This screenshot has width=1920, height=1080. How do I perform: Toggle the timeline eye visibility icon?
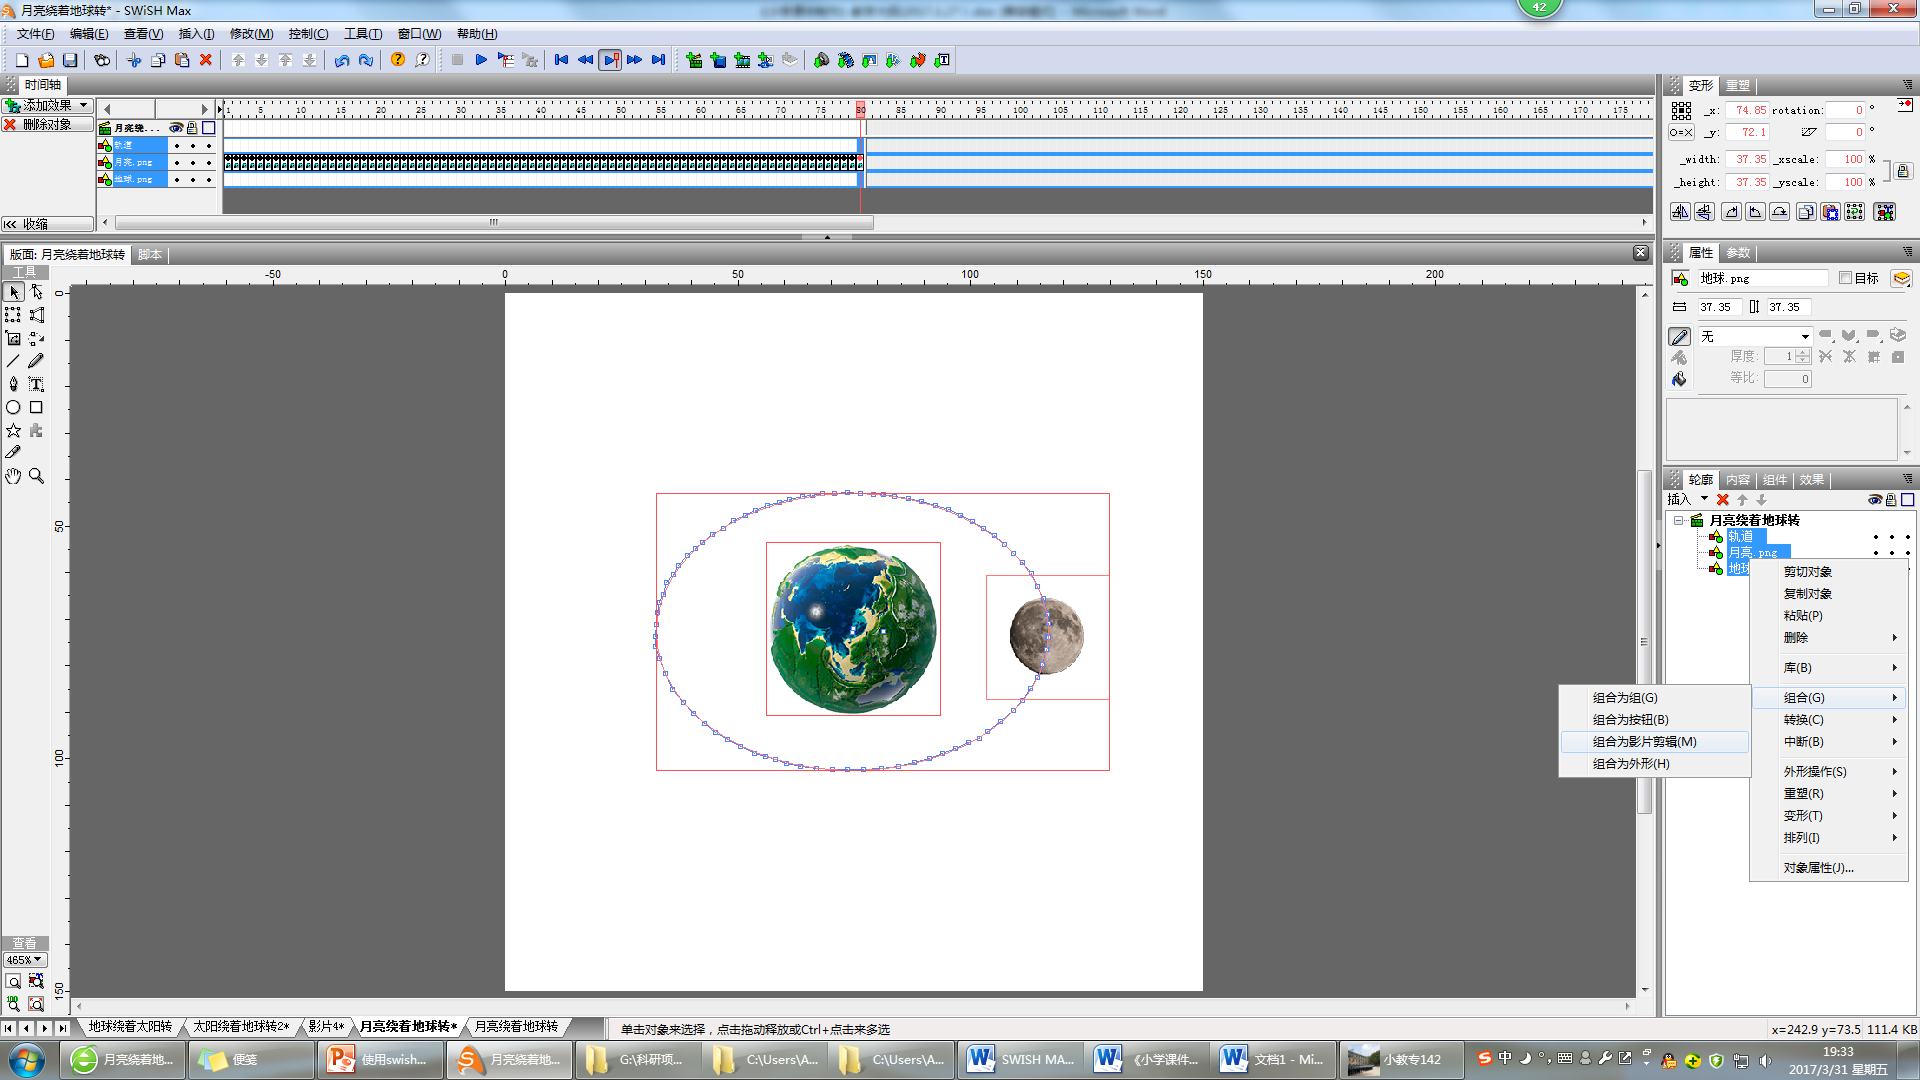(176, 128)
